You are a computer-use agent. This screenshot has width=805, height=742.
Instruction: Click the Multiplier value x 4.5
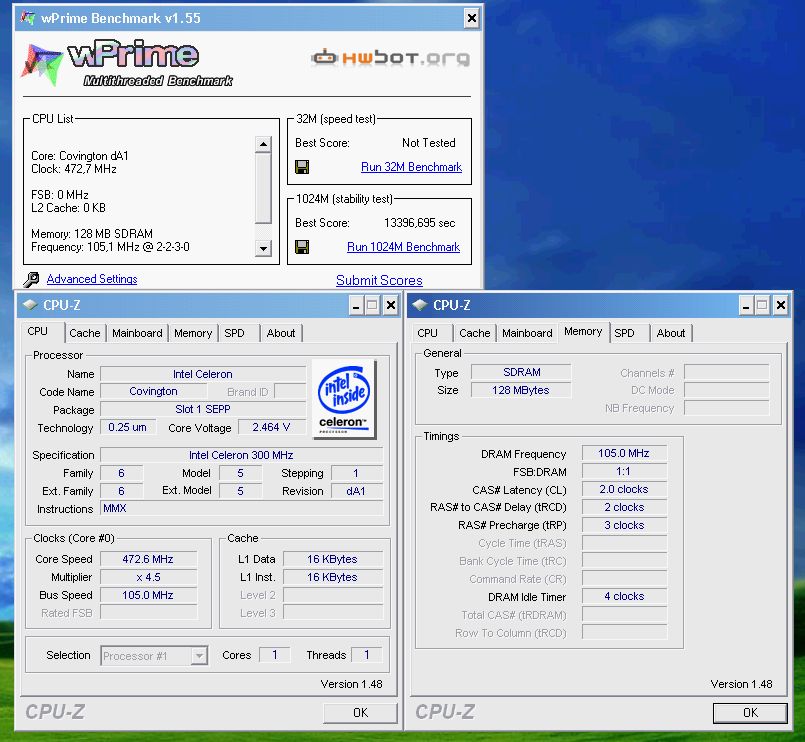pyautogui.click(x=148, y=577)
